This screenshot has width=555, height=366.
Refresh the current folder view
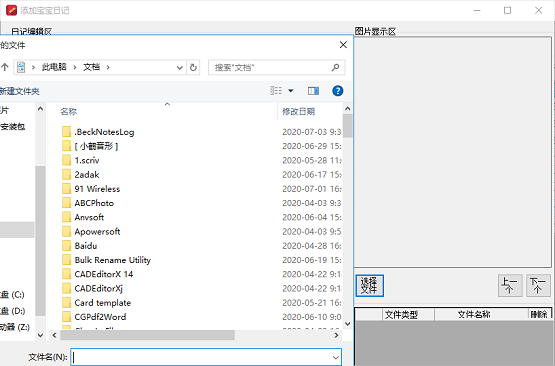193,67
